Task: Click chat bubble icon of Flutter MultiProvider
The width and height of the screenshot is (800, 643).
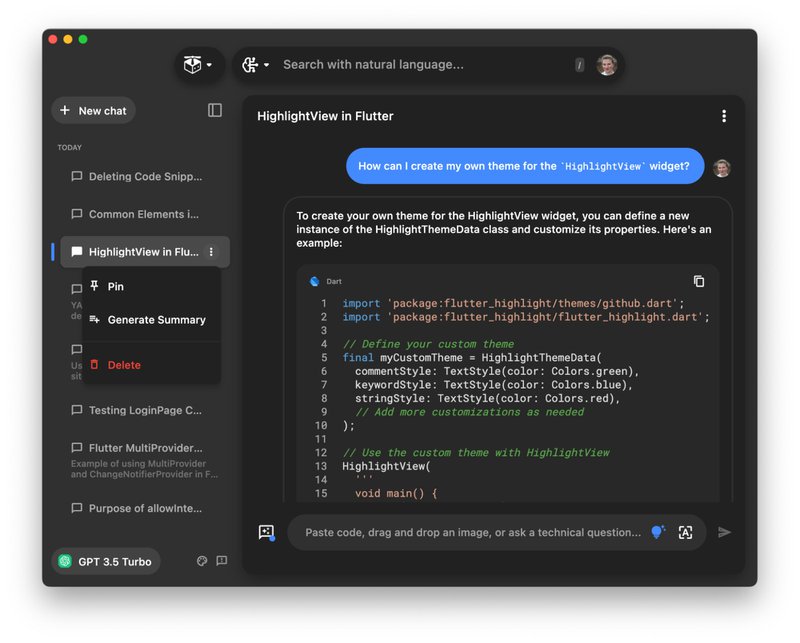Action: click(x=77, y=448)
